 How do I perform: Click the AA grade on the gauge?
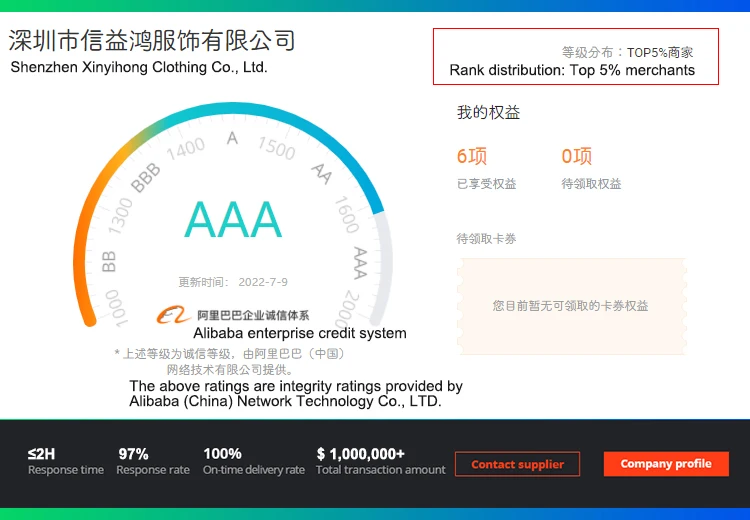coord(321,174)
